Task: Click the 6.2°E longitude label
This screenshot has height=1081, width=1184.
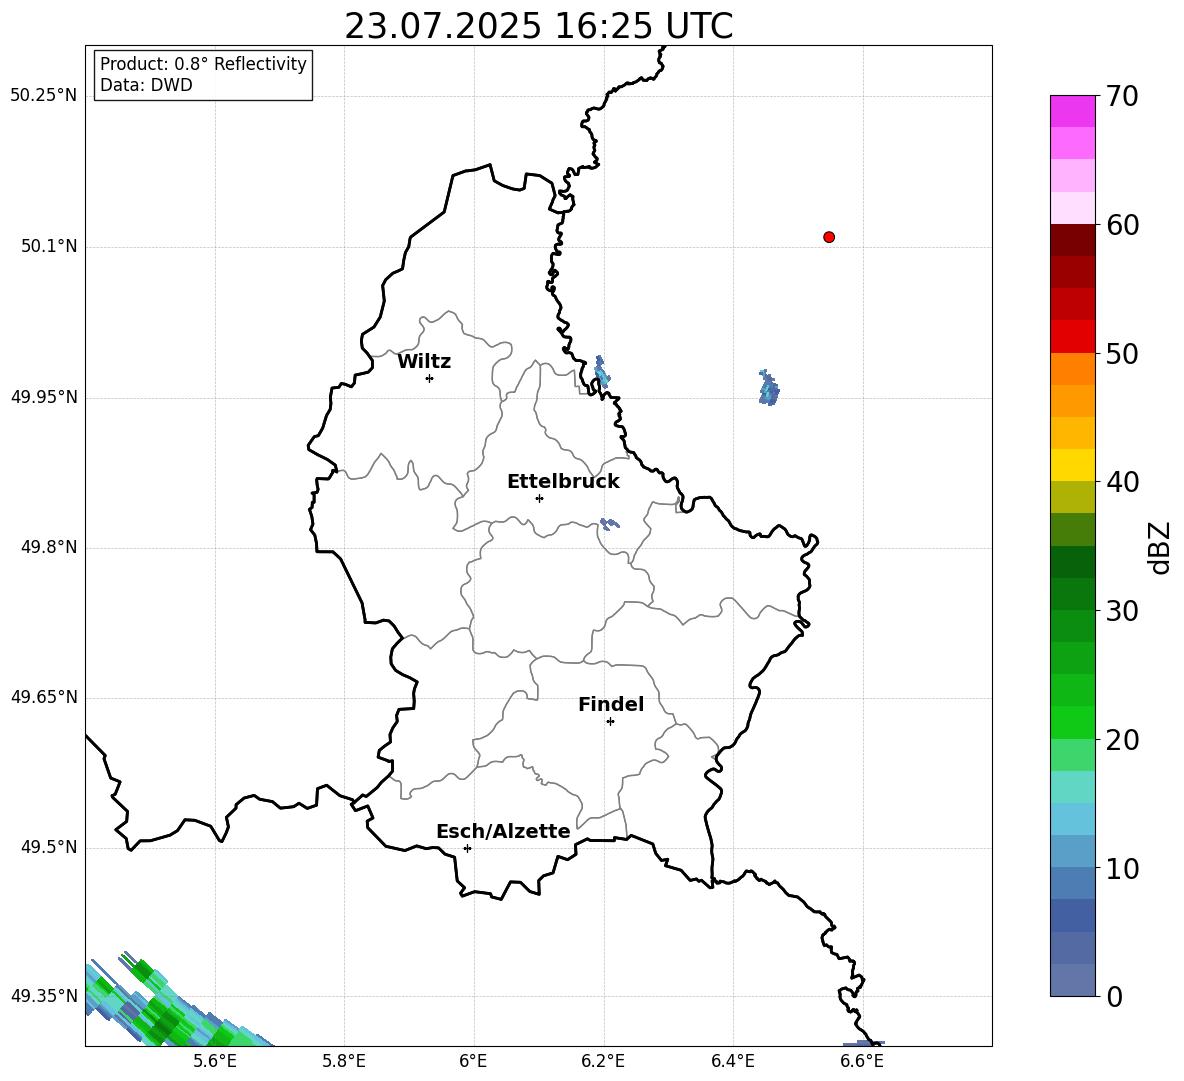Action: click(x=603, y=1061)
